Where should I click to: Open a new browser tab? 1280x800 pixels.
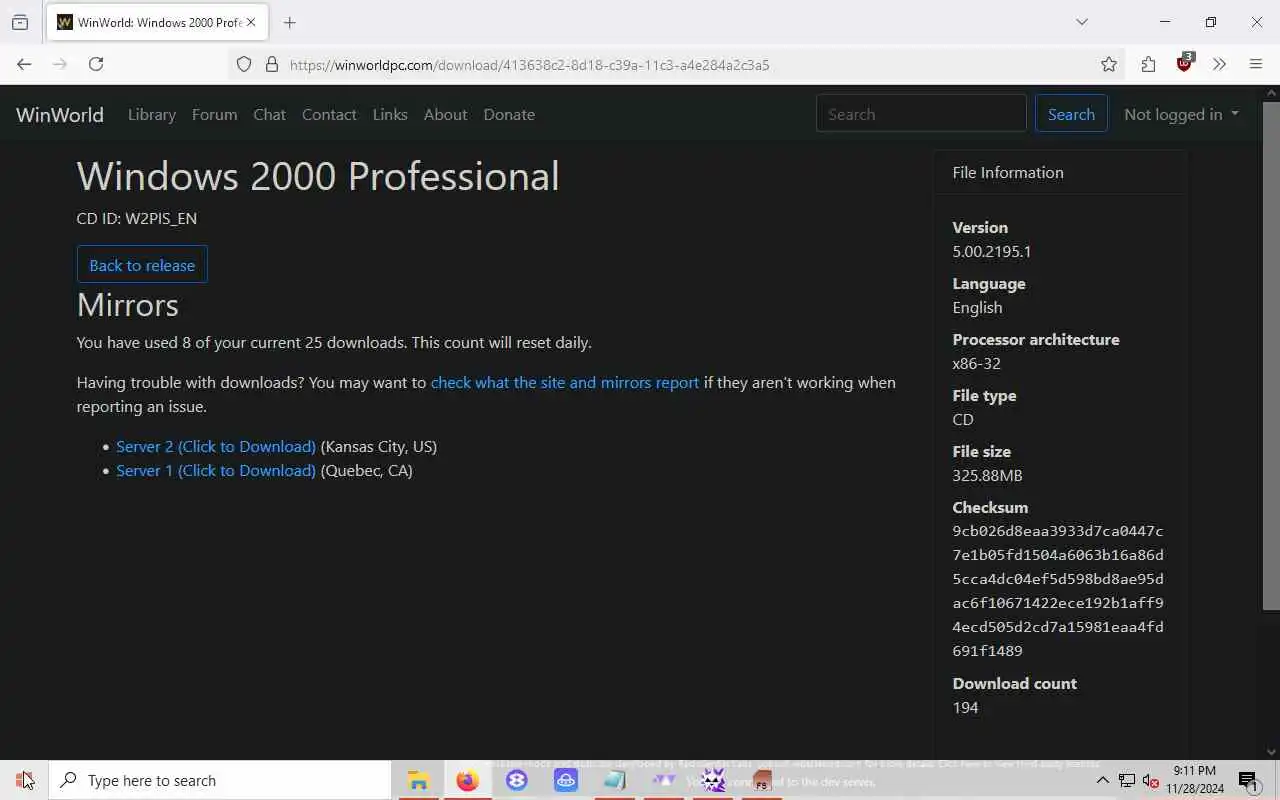point(289,22)
